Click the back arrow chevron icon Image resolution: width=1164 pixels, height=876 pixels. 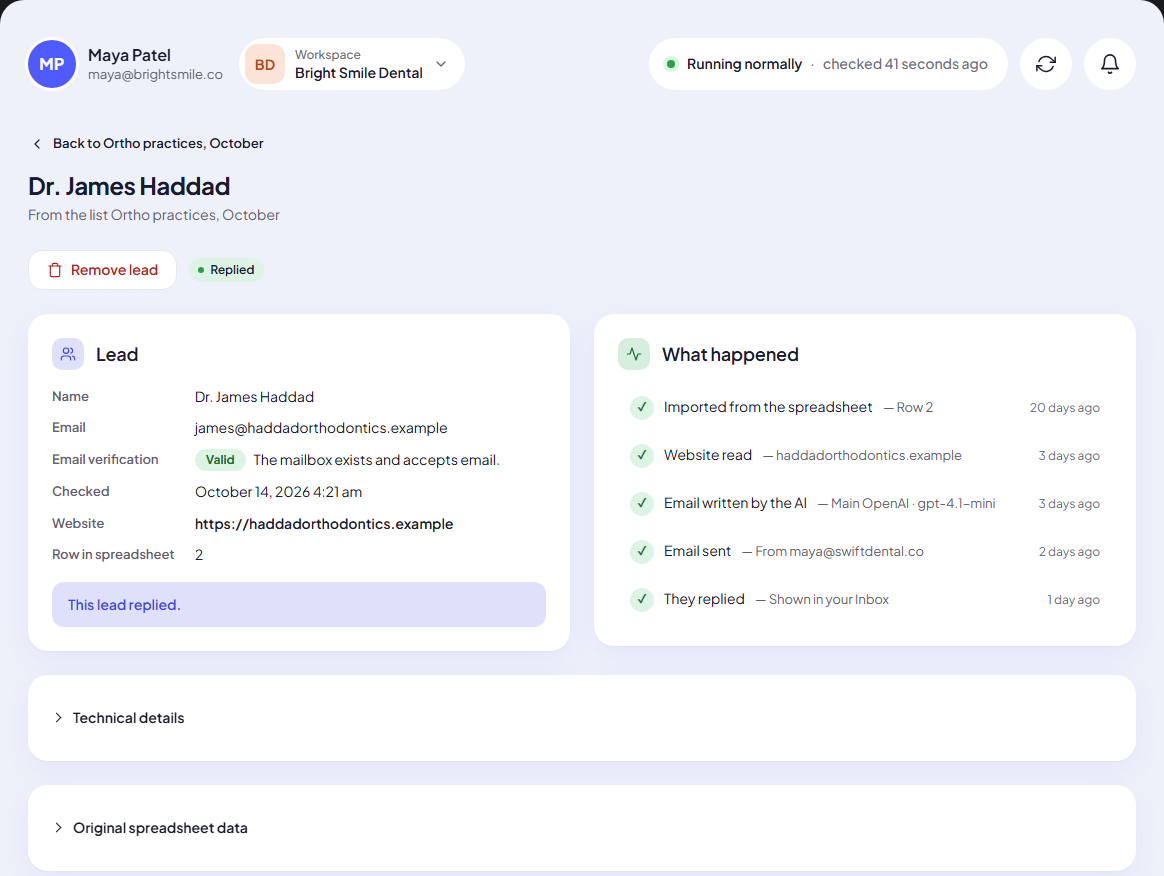coord(37,143)
